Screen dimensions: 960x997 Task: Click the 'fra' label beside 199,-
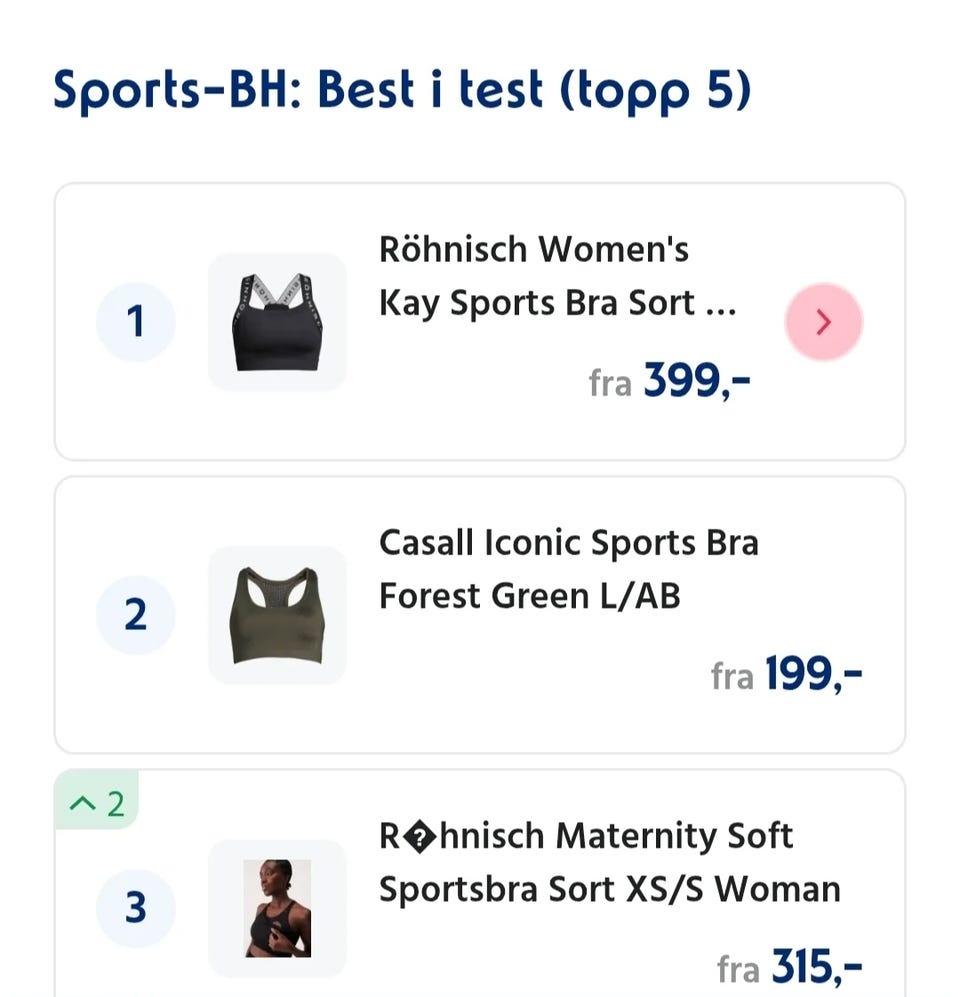(732, 677)
